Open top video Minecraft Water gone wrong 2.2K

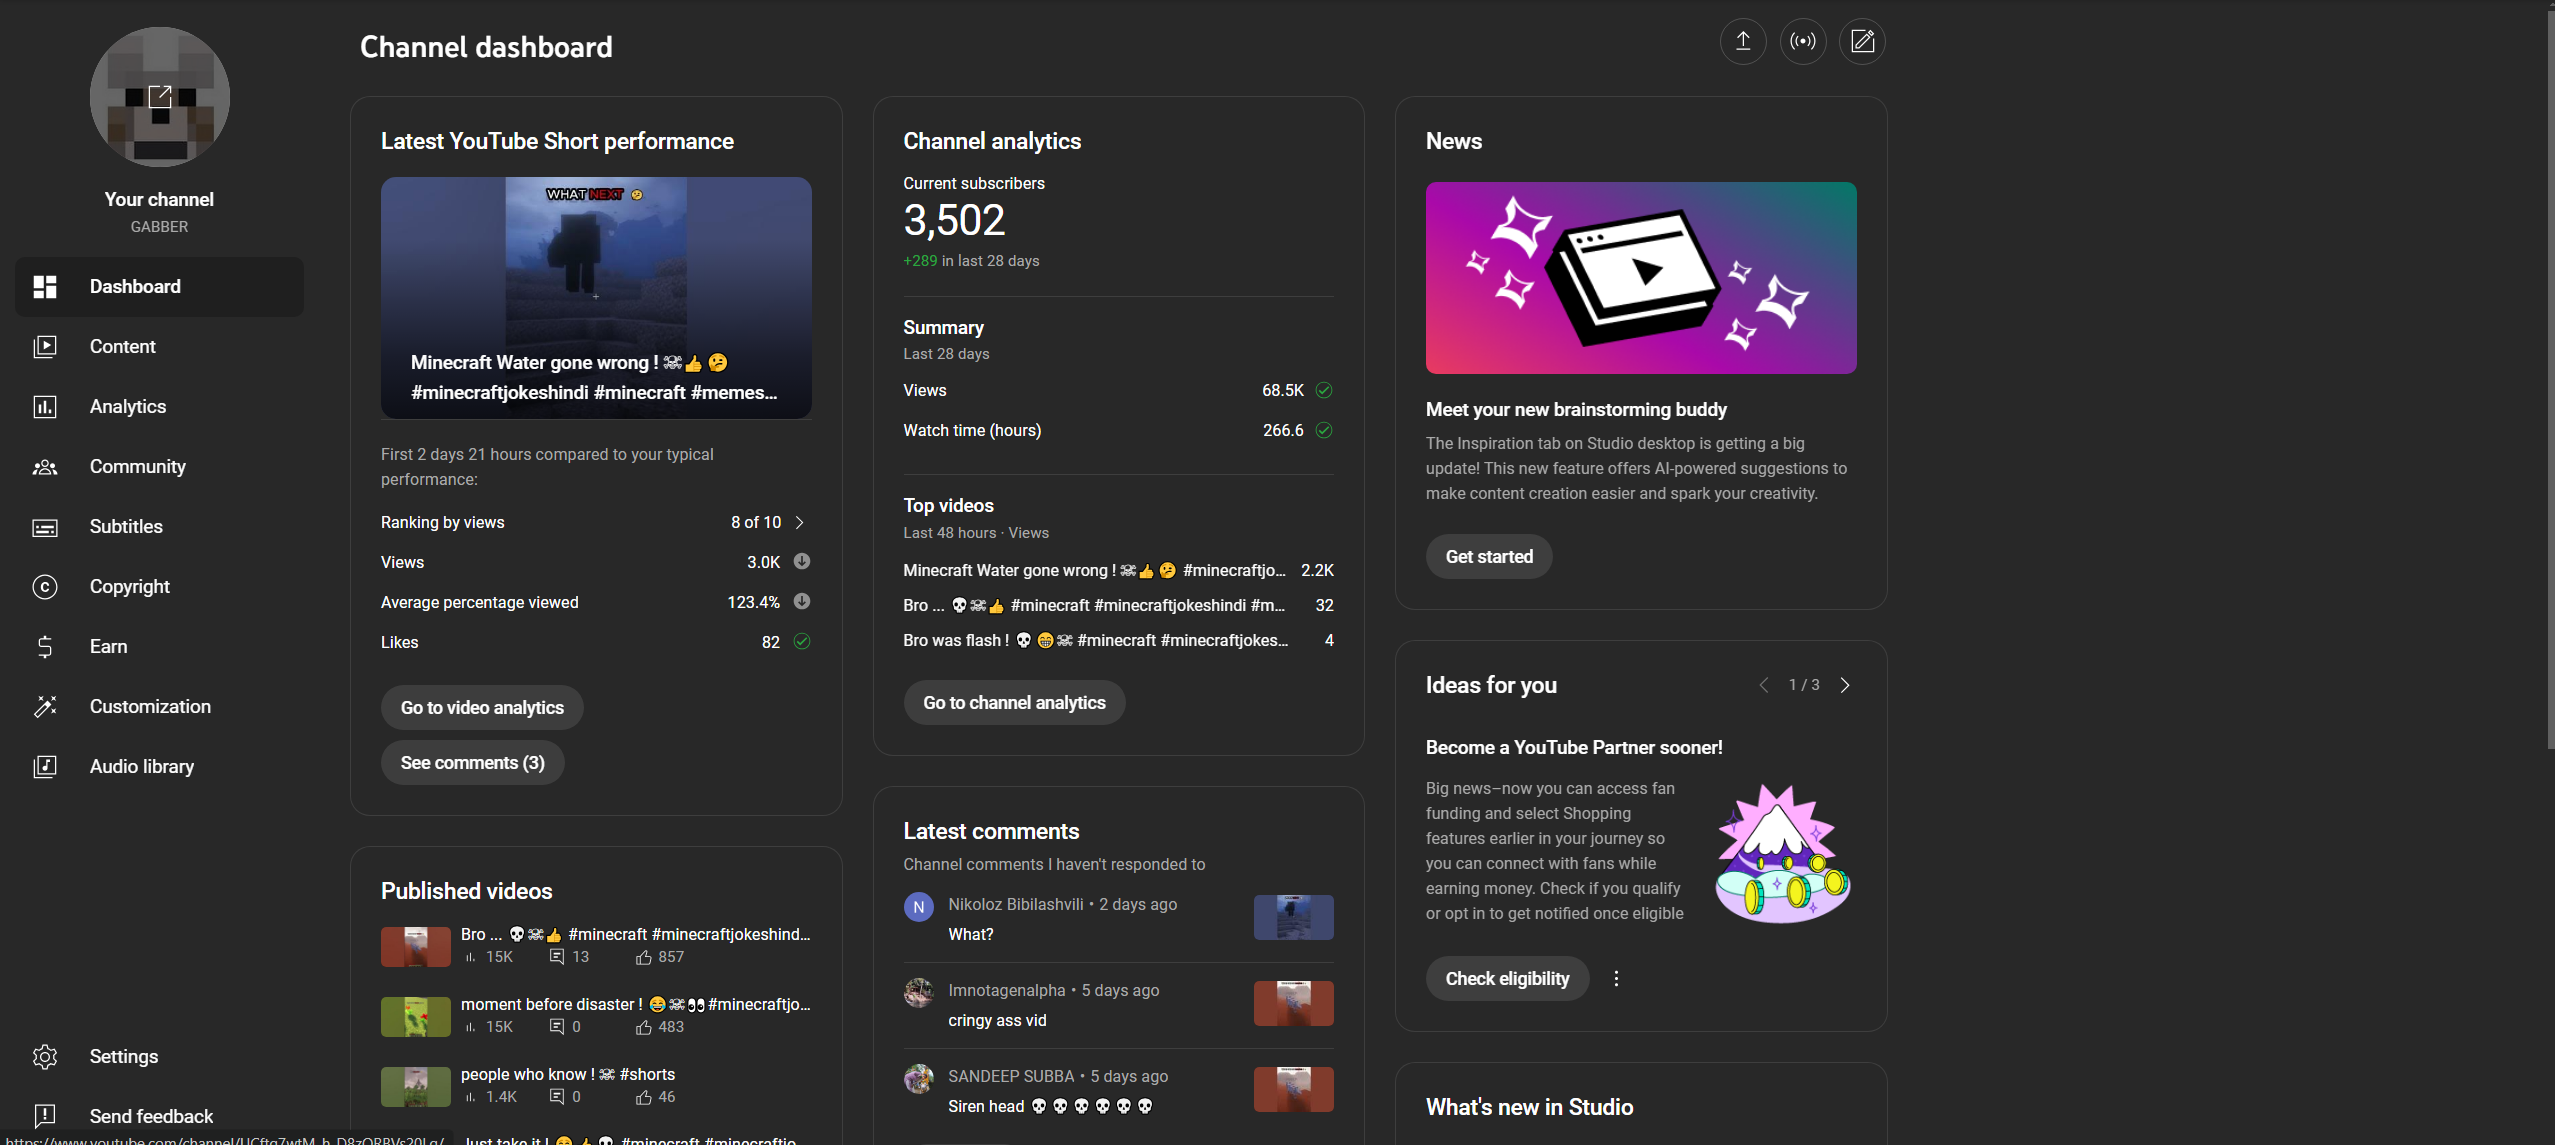click(1118, 570)
